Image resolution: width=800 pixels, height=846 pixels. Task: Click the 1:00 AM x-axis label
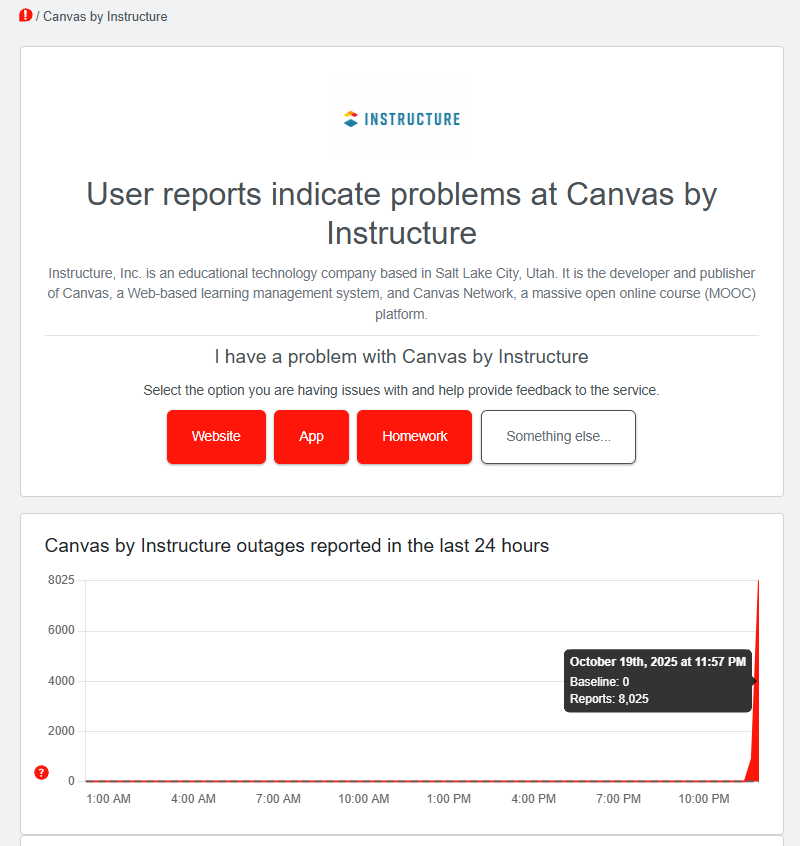click(x=108, y=799)
